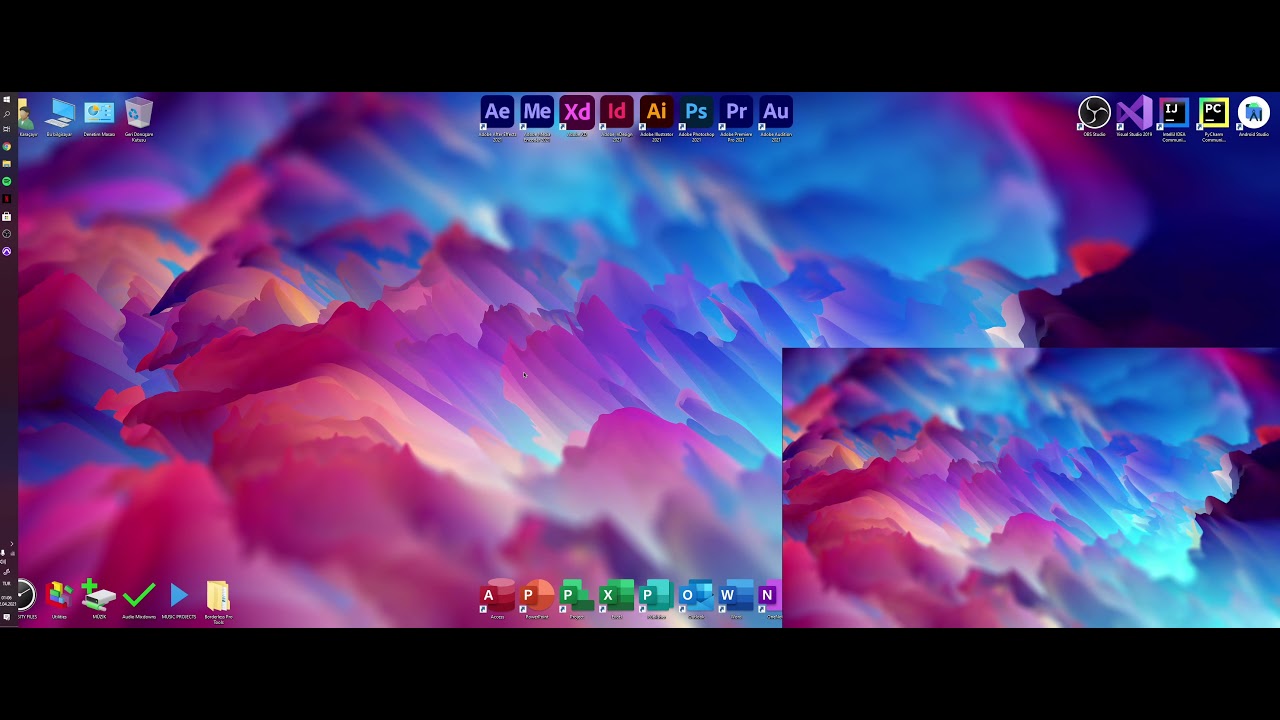Open Geri Dönüşüm Kutusu recycle bin
The height and width of the screenshot is (720, 1280).
tap(139, 119)
